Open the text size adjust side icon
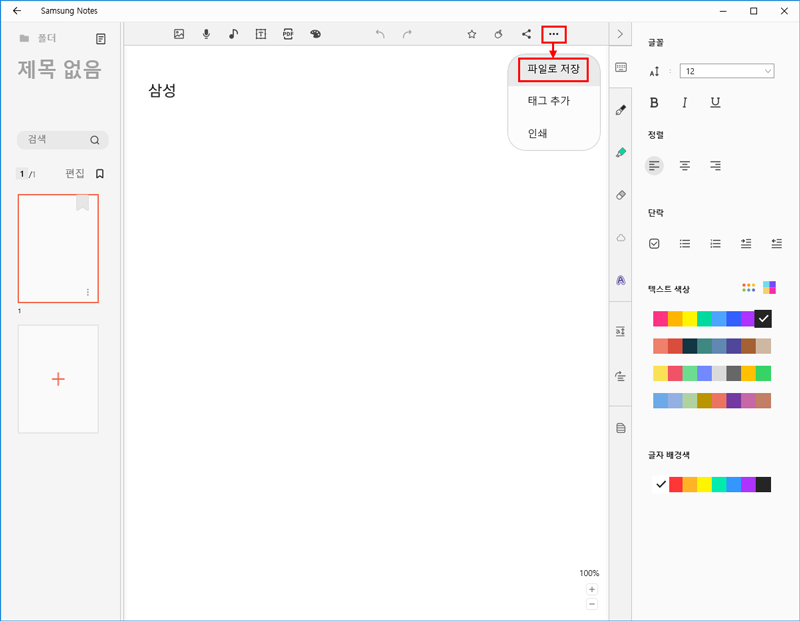 click(620, 332)
